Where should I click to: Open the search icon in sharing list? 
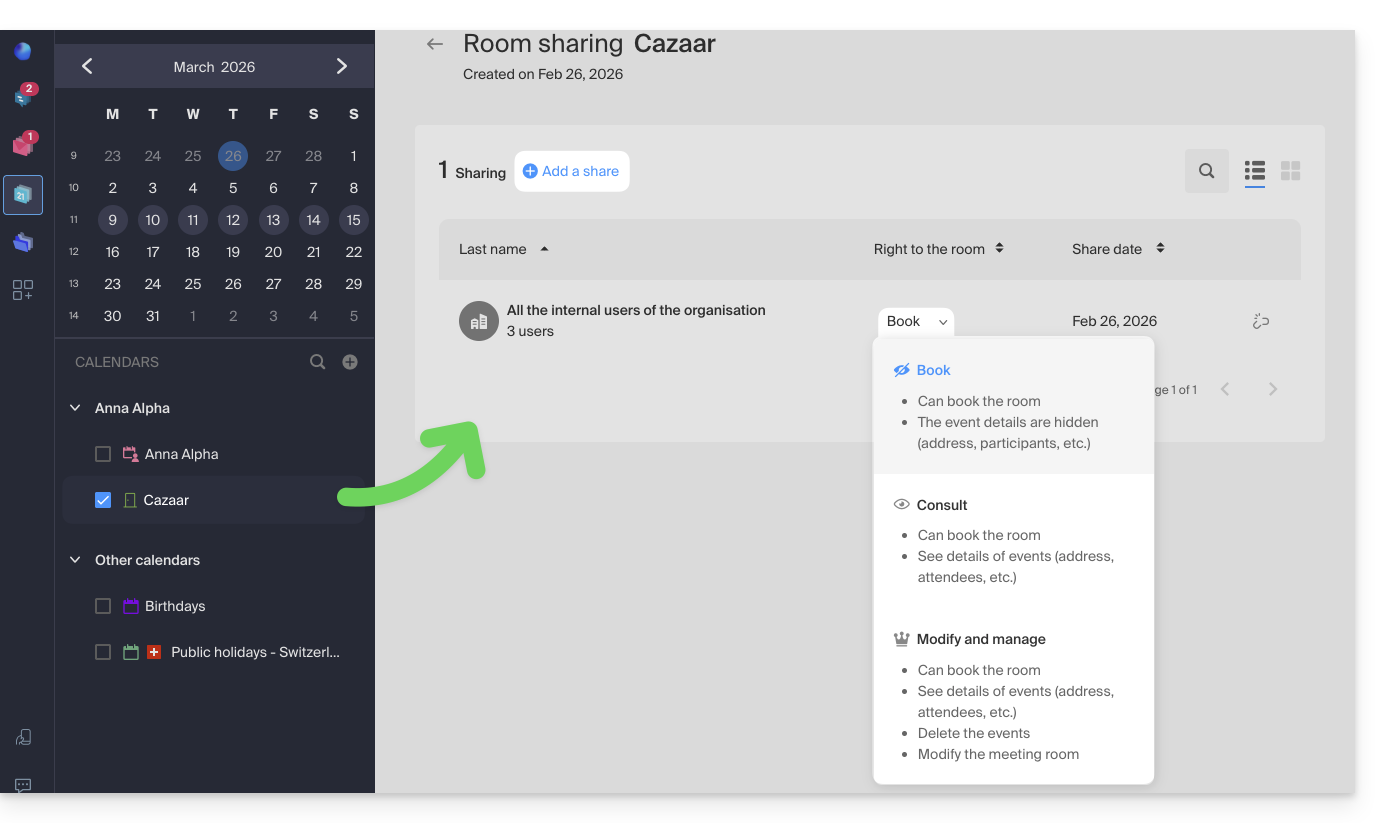click(x=1206, y=171)
